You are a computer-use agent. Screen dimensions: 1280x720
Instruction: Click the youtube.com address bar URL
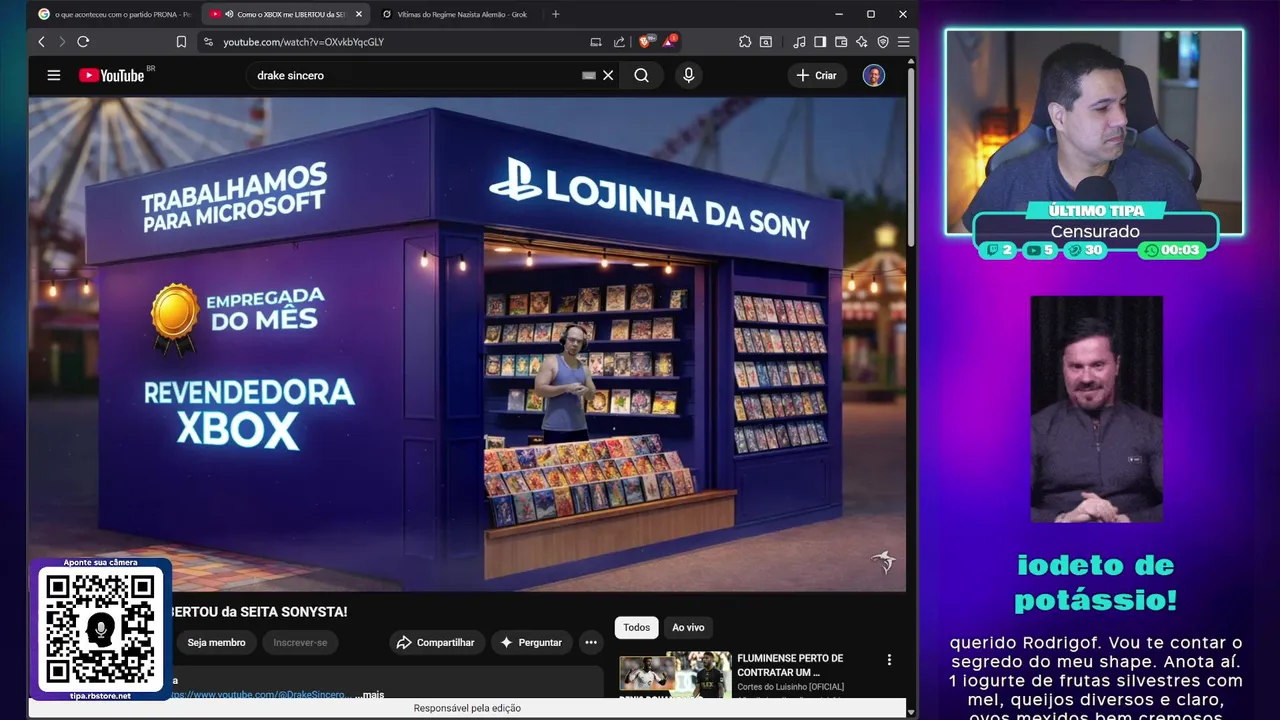pos(303,42)
